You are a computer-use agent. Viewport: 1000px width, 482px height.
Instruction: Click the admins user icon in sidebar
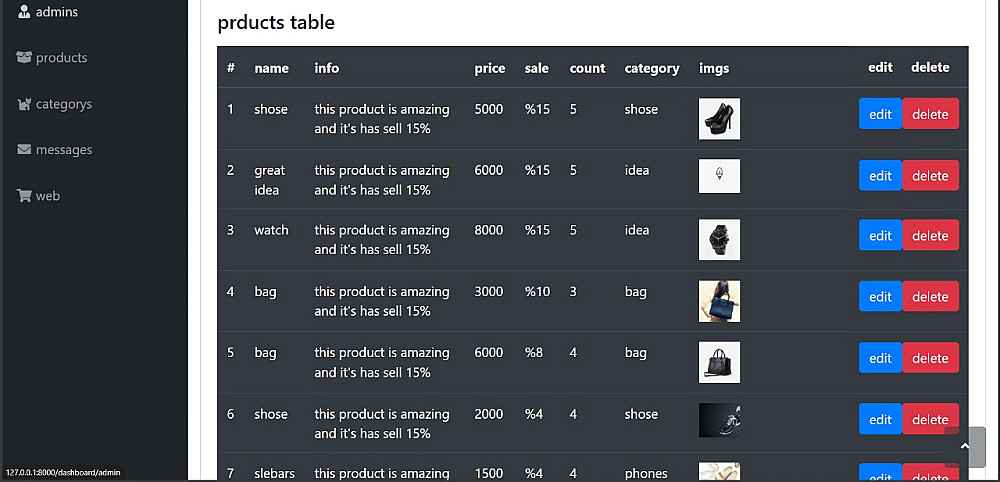coord(24,12)
